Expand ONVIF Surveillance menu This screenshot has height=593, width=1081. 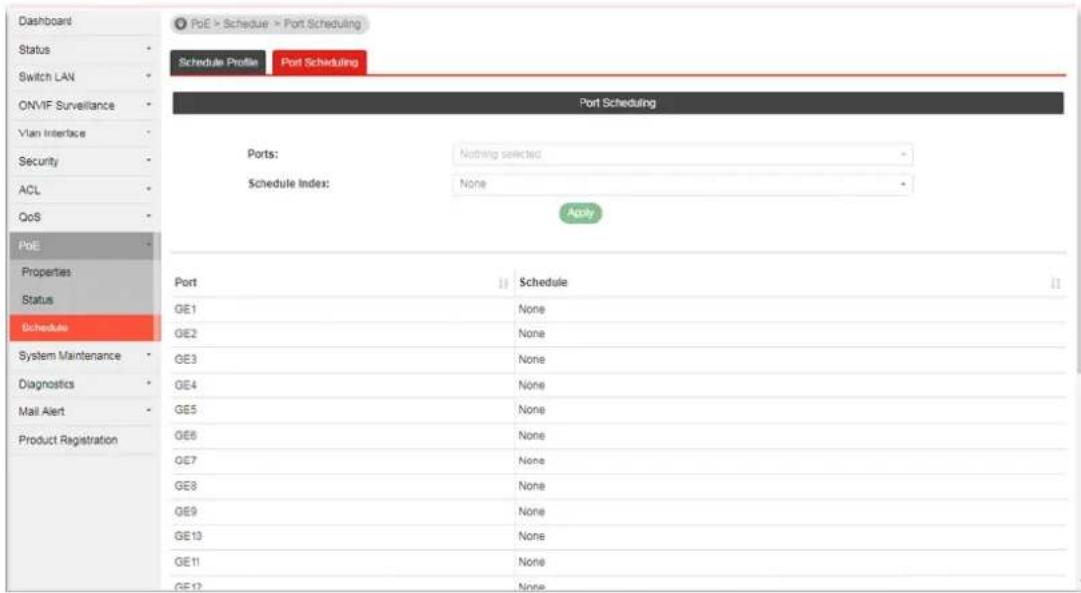[x=83, y=105]
